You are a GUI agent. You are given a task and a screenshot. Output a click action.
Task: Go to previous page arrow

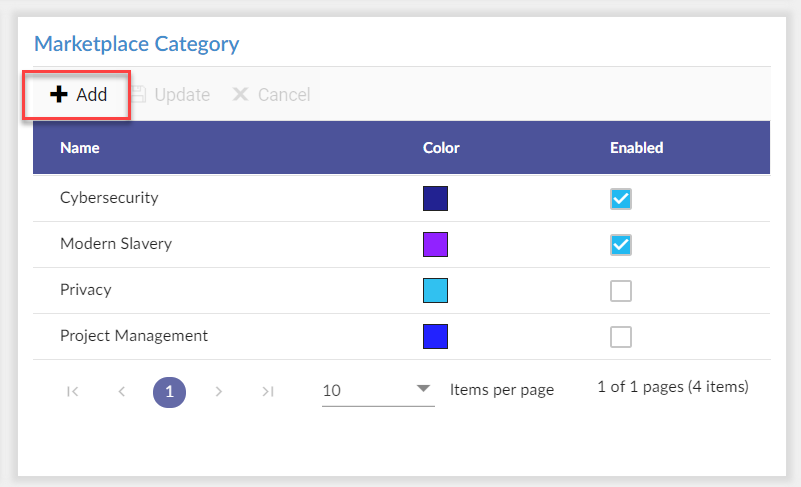[121, 392]
